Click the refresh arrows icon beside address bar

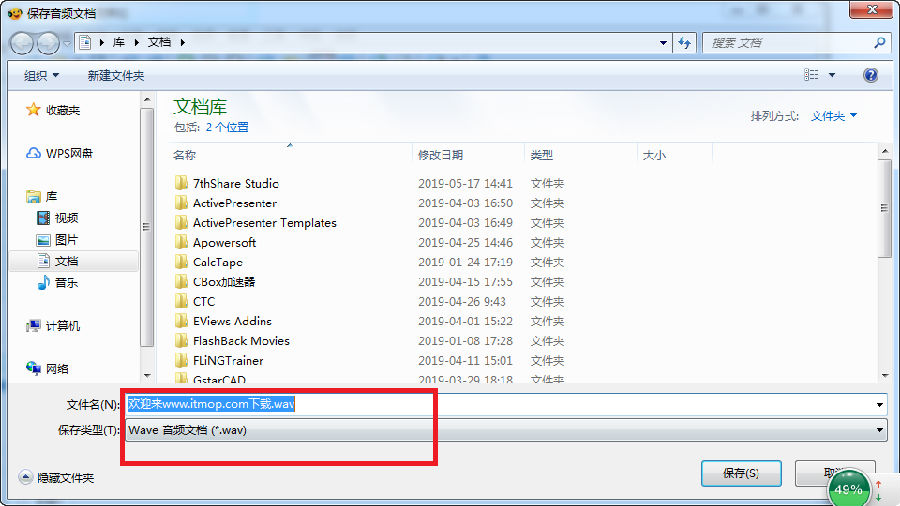(684, 43)
